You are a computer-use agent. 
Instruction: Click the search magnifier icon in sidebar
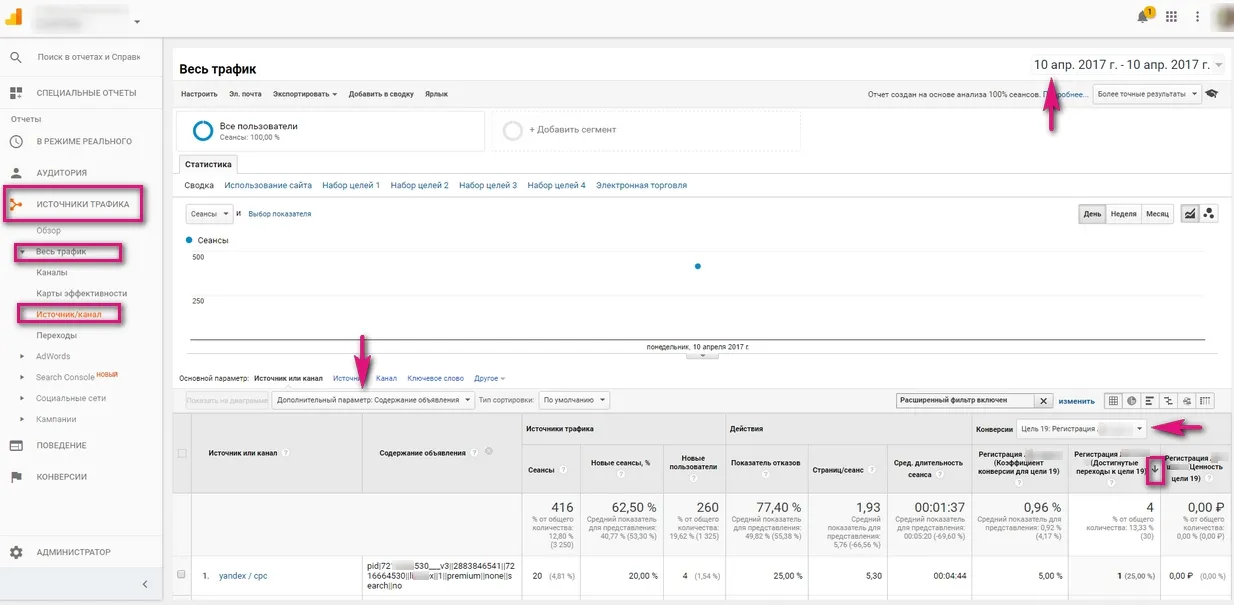[x=16, y=58]
